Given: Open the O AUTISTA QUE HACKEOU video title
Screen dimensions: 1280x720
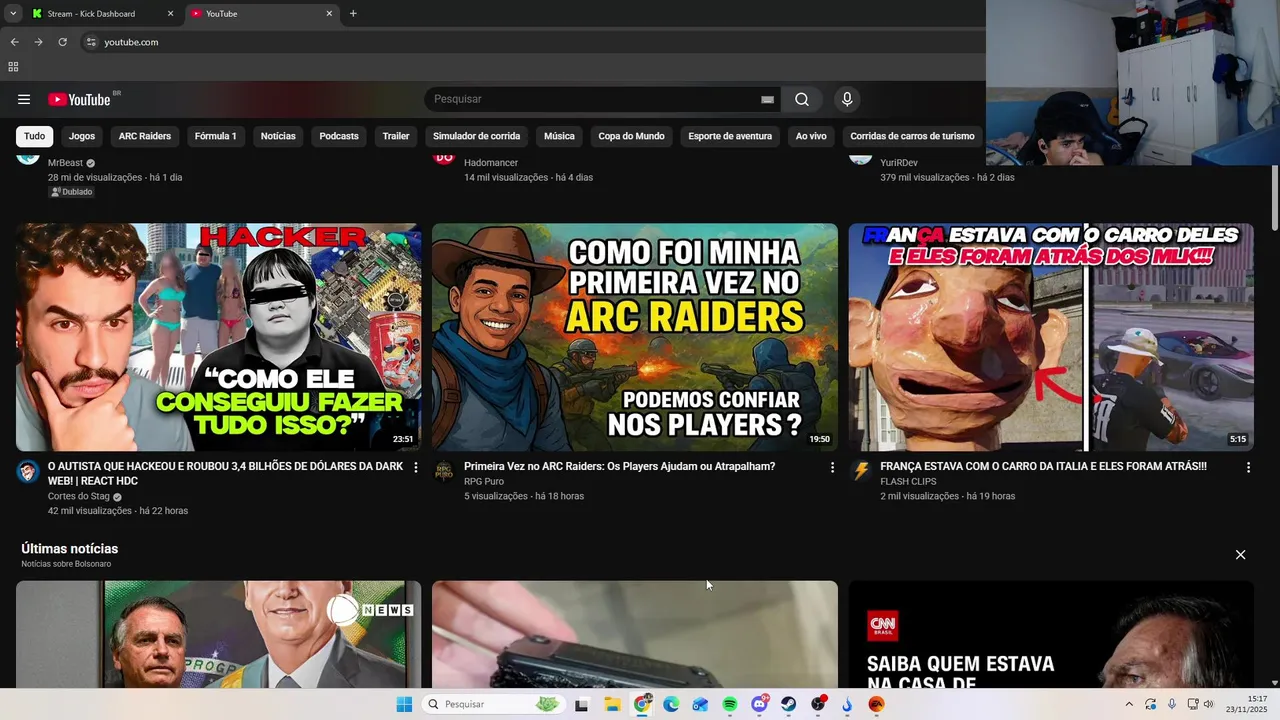Looking at the screenshot, I should [x=225, y=474].
